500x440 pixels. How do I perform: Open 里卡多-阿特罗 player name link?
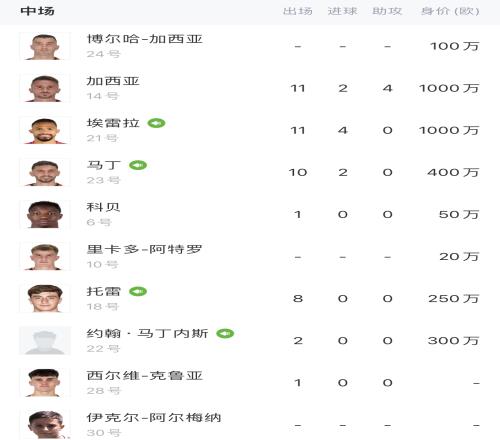coord(144,249)
